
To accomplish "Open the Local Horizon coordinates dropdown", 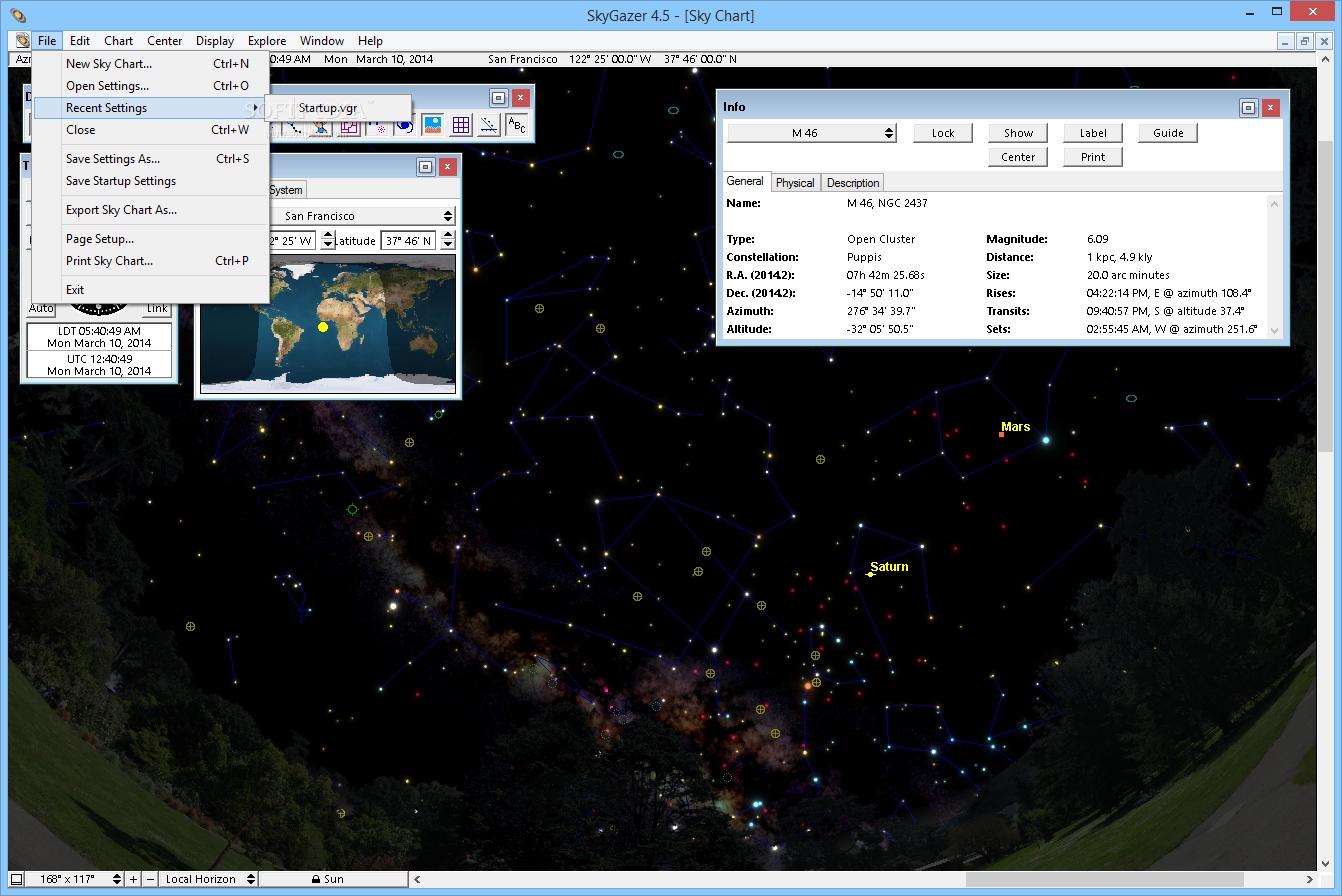I will coord(208,879).
